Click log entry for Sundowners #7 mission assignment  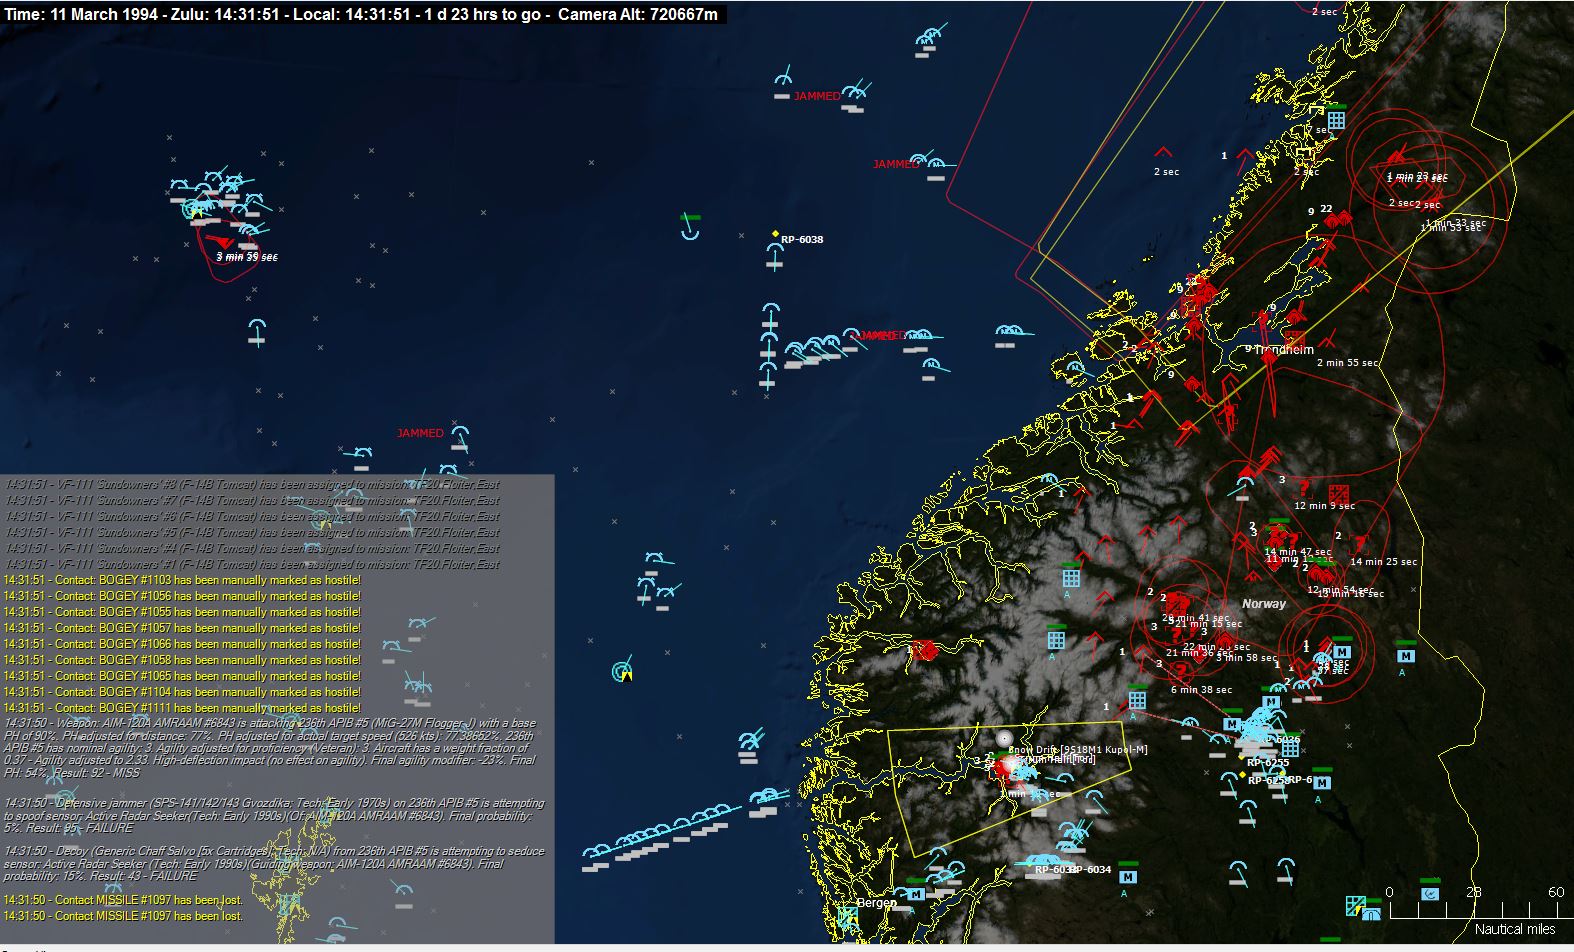tap(252, 501)
